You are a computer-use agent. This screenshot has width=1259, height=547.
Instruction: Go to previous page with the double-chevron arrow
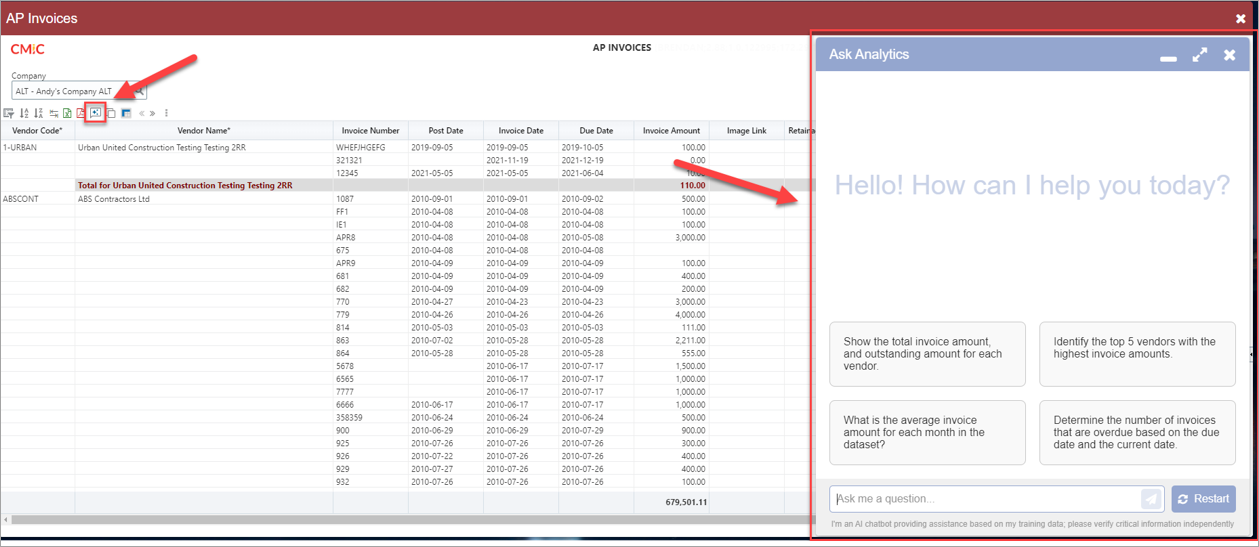click(141, 113)
